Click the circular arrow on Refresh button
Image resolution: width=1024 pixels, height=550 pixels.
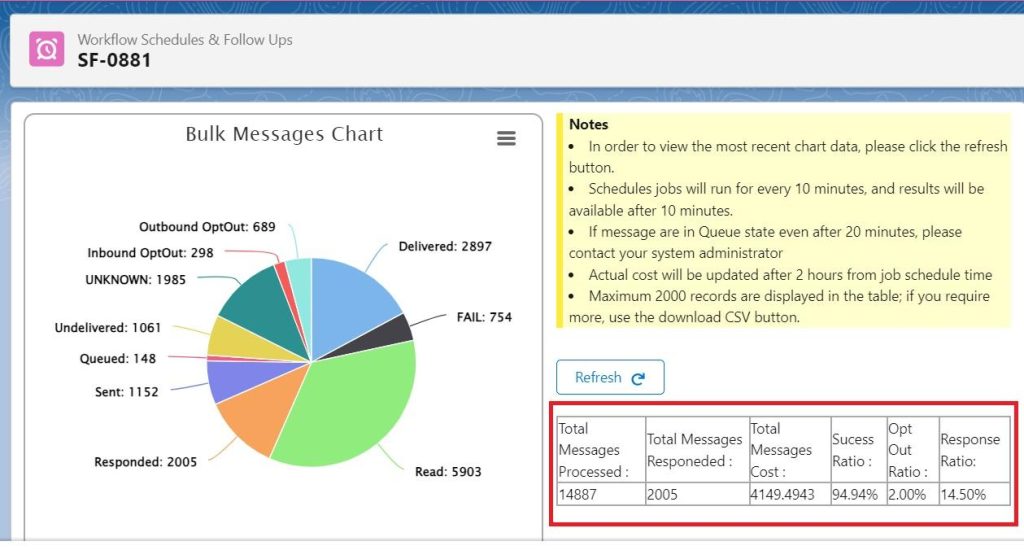(x=638, y=378)
